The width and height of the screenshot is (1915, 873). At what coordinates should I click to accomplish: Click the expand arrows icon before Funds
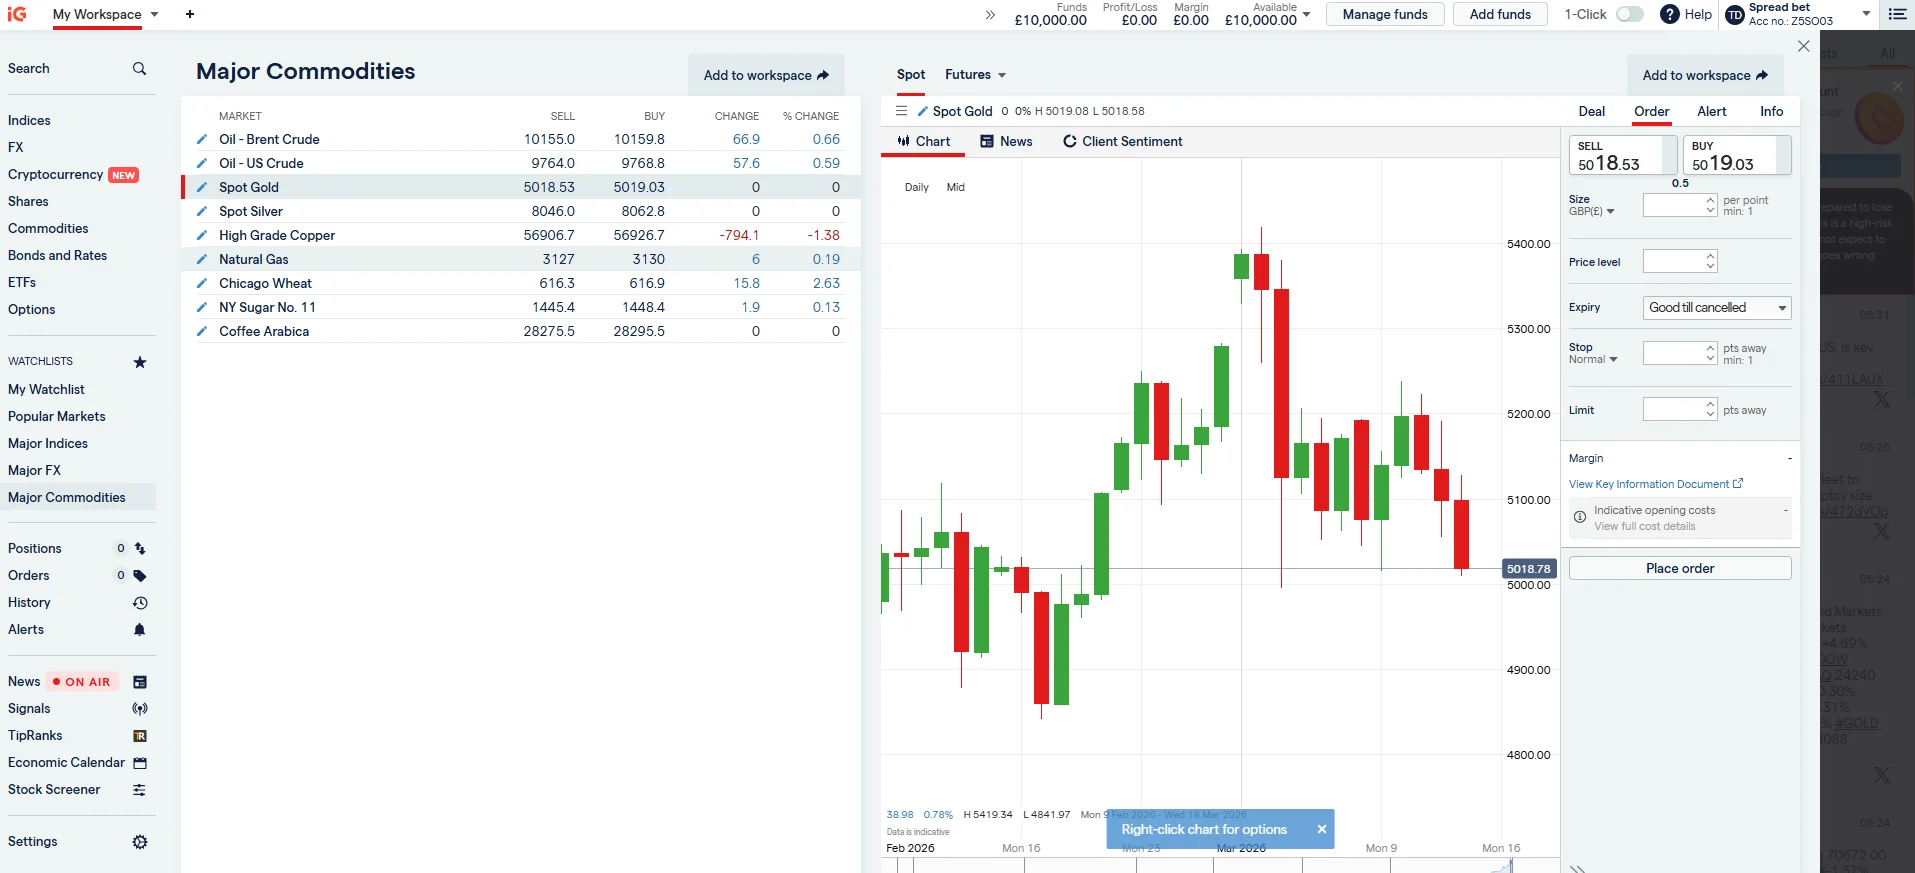(x=990, y=15)
